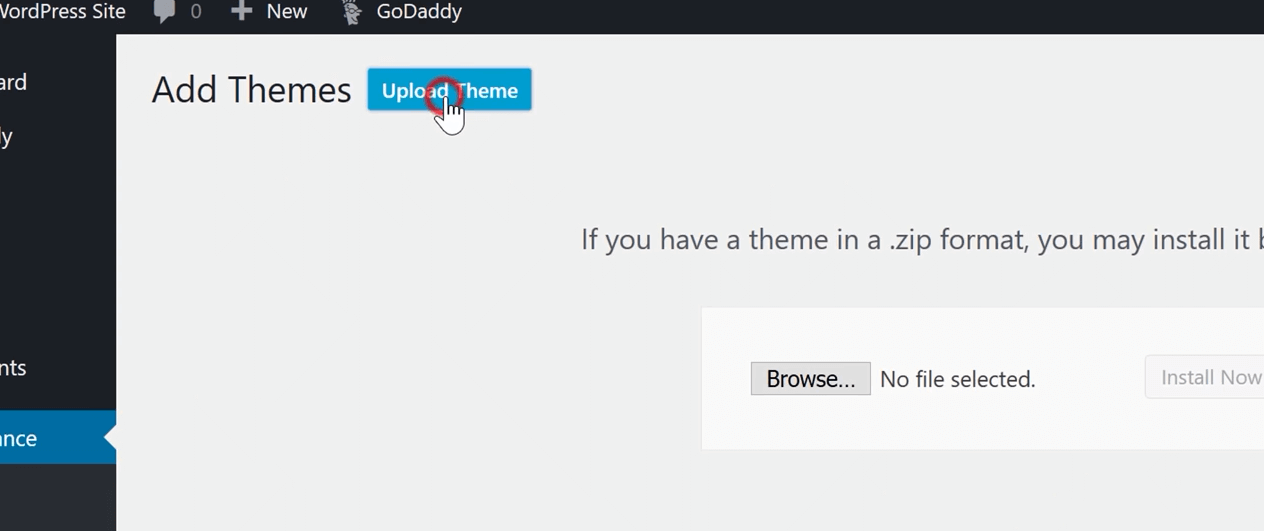The image size is (1264, 531).
Task: Click the Add Themes page heading
Action: 251,90
